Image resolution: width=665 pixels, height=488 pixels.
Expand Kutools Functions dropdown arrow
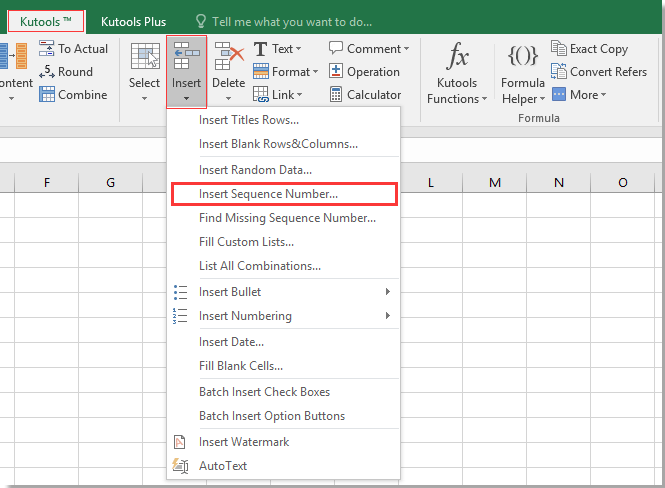[x=484, y=99]
